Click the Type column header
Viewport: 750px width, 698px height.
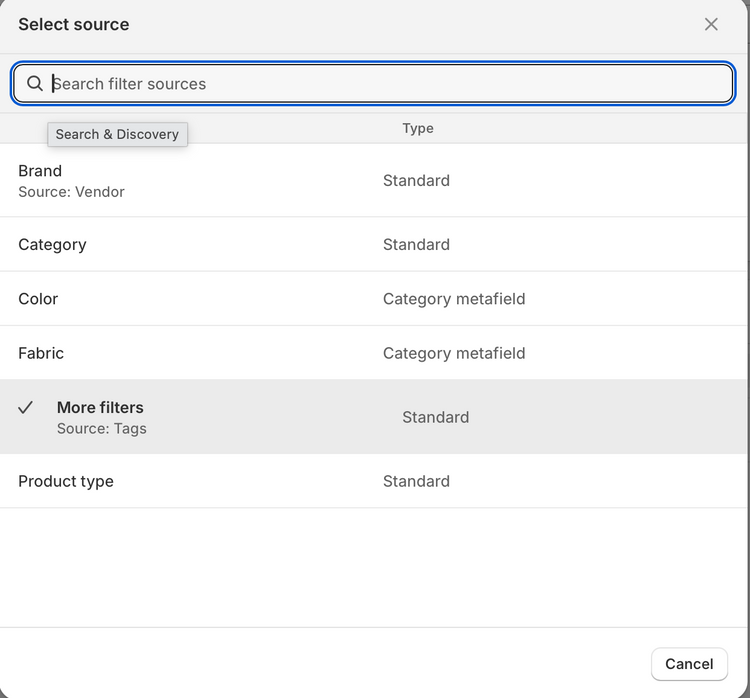[x=418, y=128]
